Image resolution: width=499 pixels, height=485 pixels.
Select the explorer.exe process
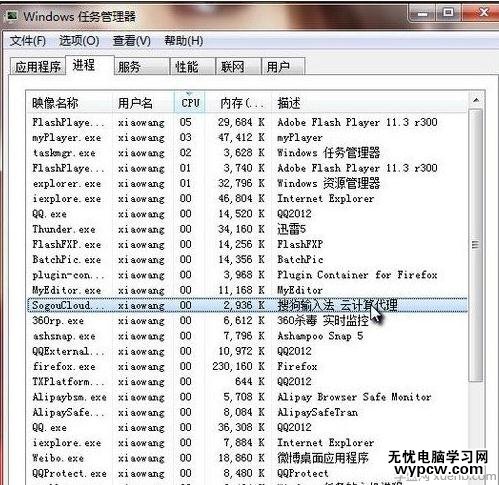[247, 183]
